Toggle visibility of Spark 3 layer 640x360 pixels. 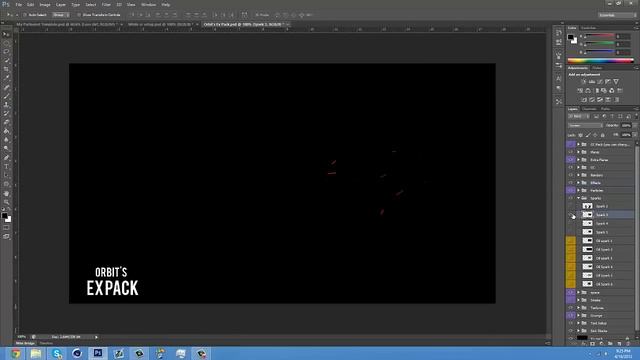(571, 215)
